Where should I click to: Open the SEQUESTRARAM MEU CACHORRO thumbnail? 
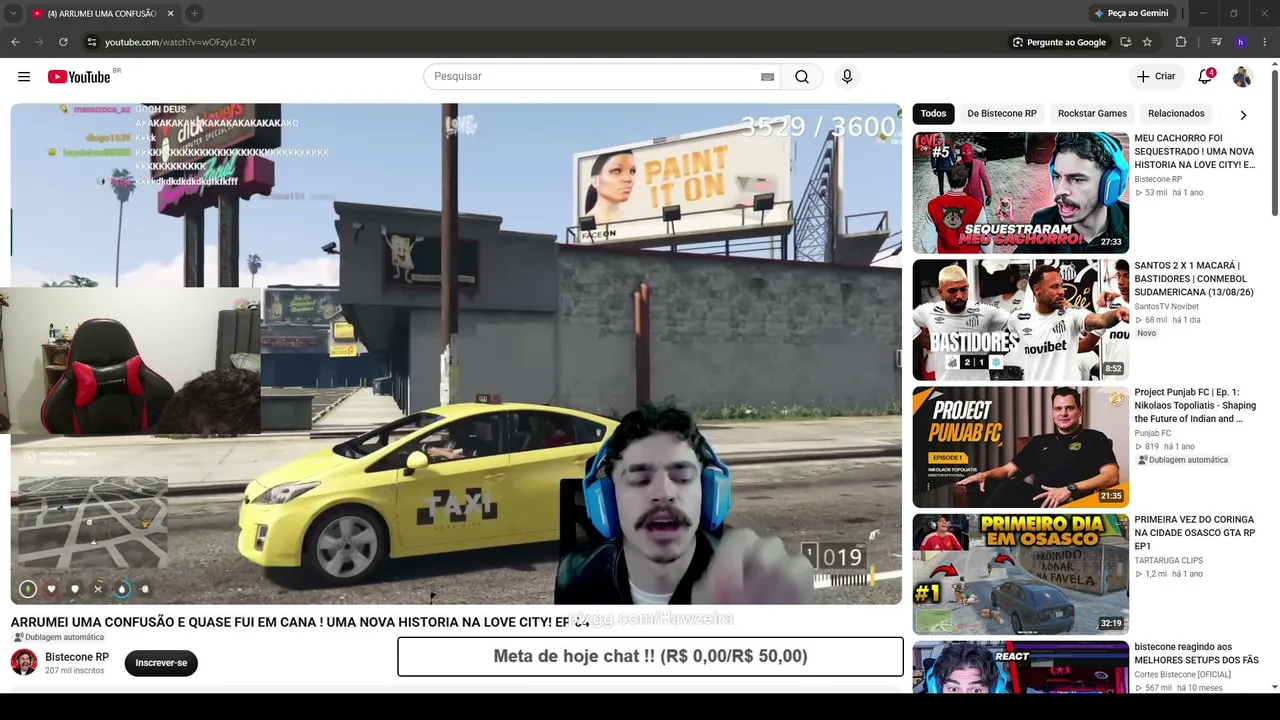click(x=1020, y=193)
